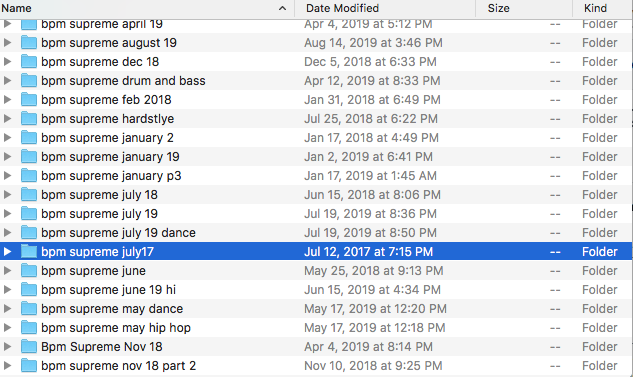Select the bpm supreme nov 18 part 2 name
This screenshot has height=377, width=633.
point(118,366)
